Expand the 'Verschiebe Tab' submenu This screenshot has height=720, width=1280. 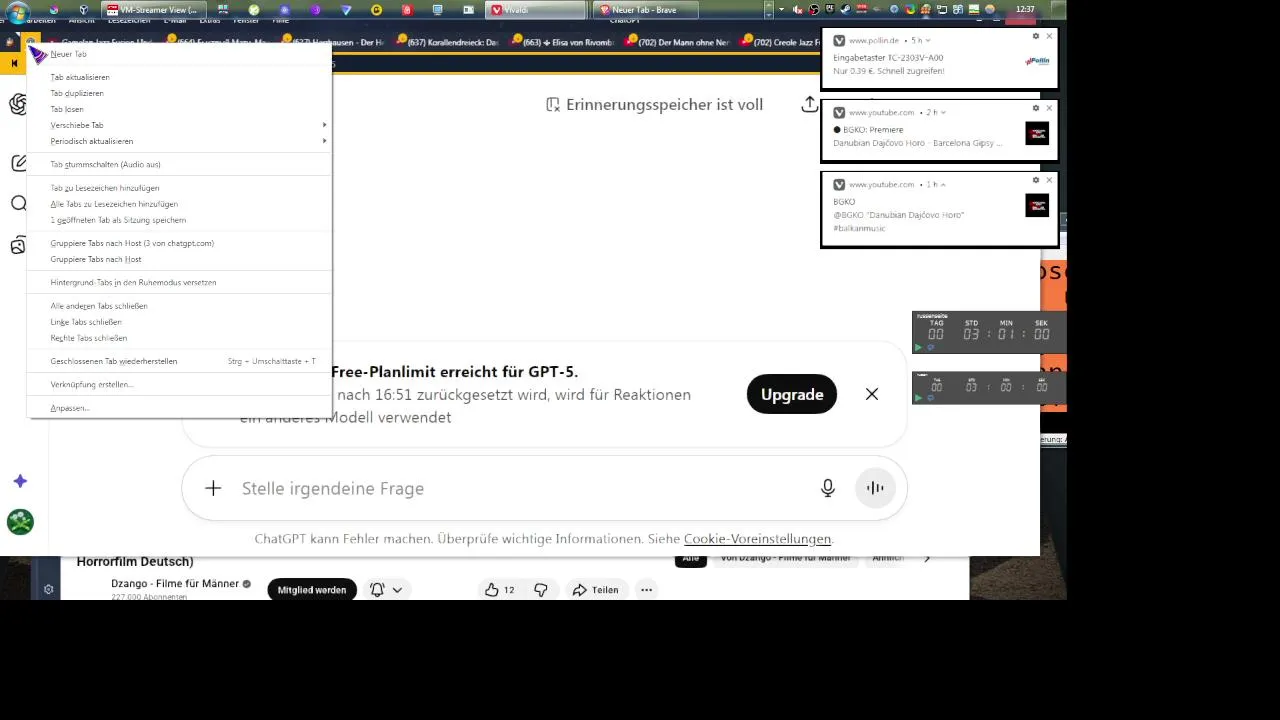pos(179,125)
